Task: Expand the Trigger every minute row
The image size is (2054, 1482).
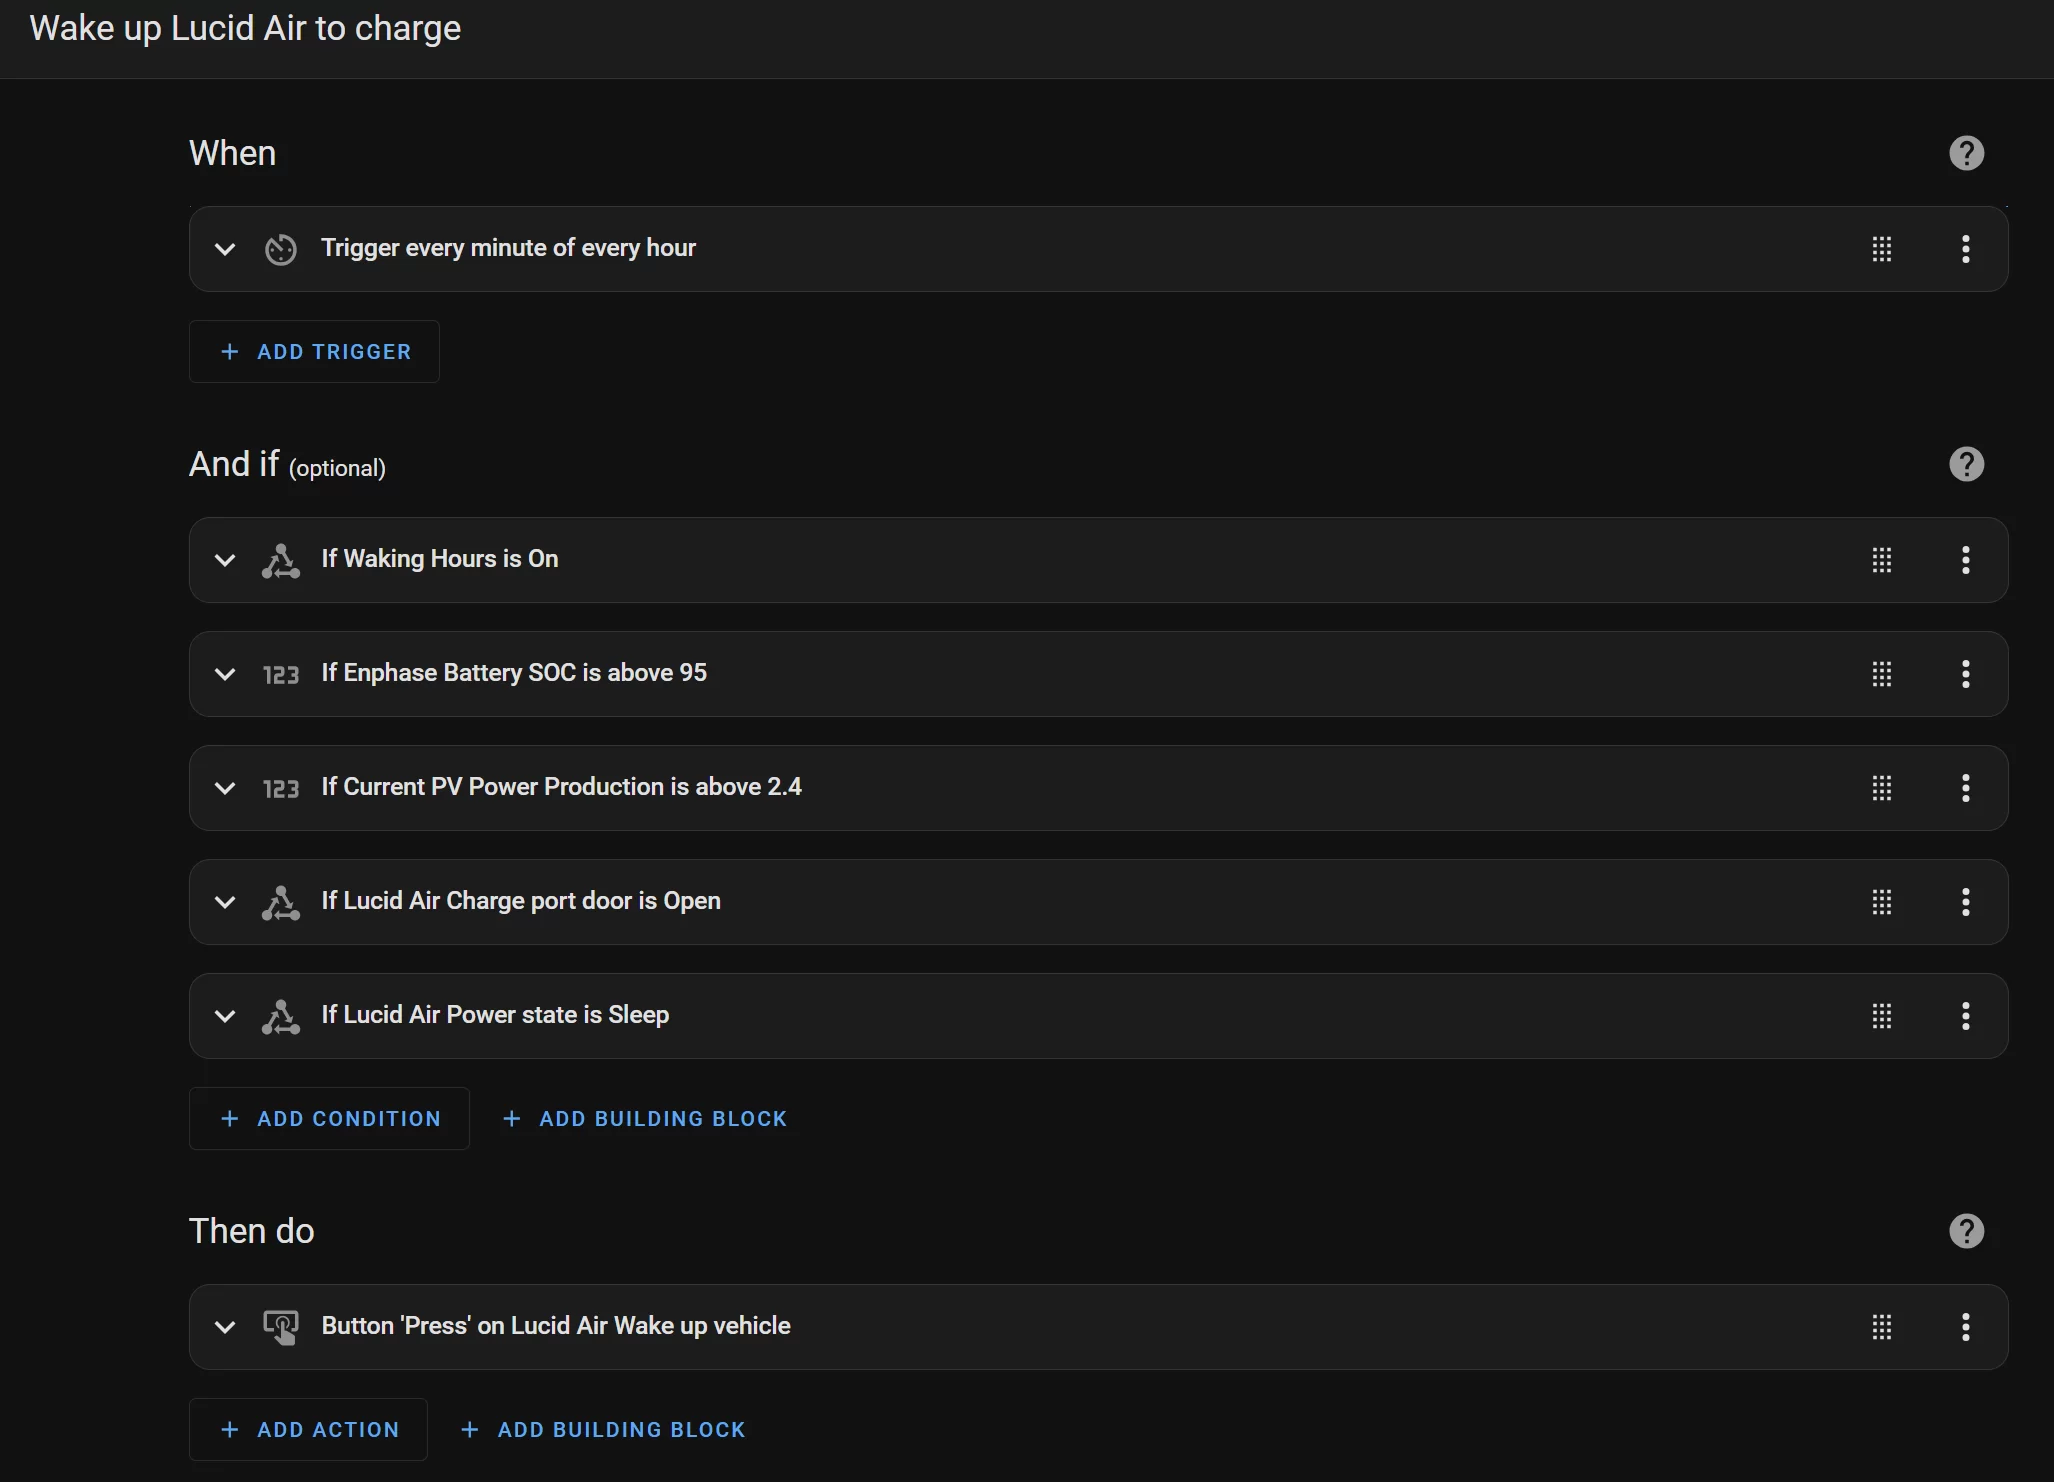Action: pos(225,249)
